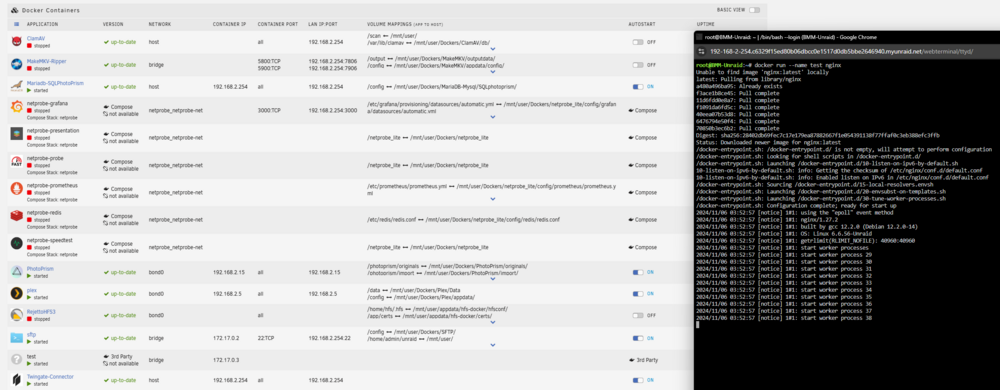Click the stopped status icon under ClamAV

click(x=29, y=45)
